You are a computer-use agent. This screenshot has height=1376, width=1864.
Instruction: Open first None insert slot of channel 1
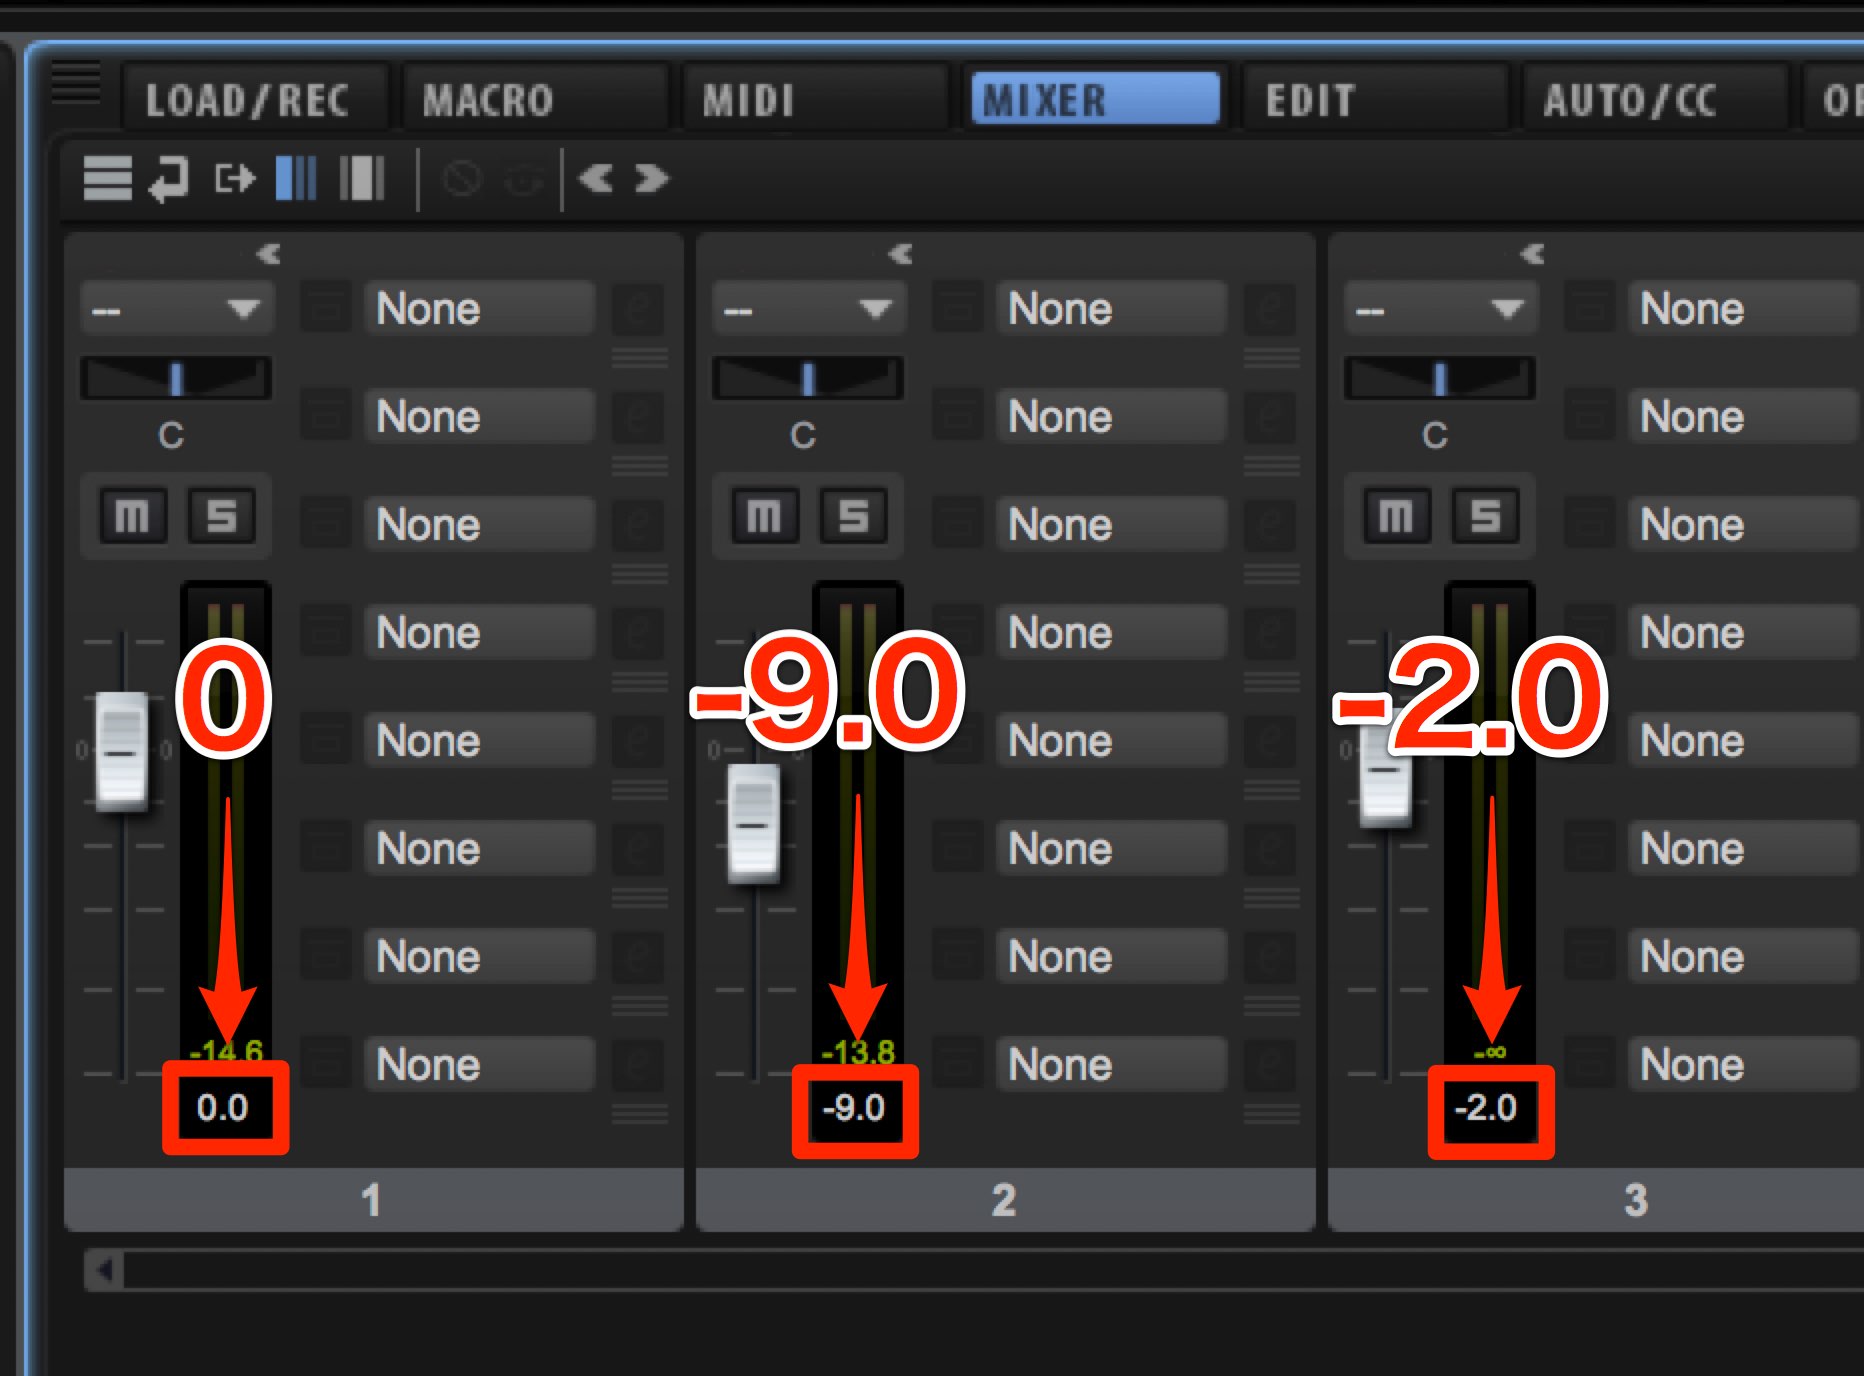(480, 308)
